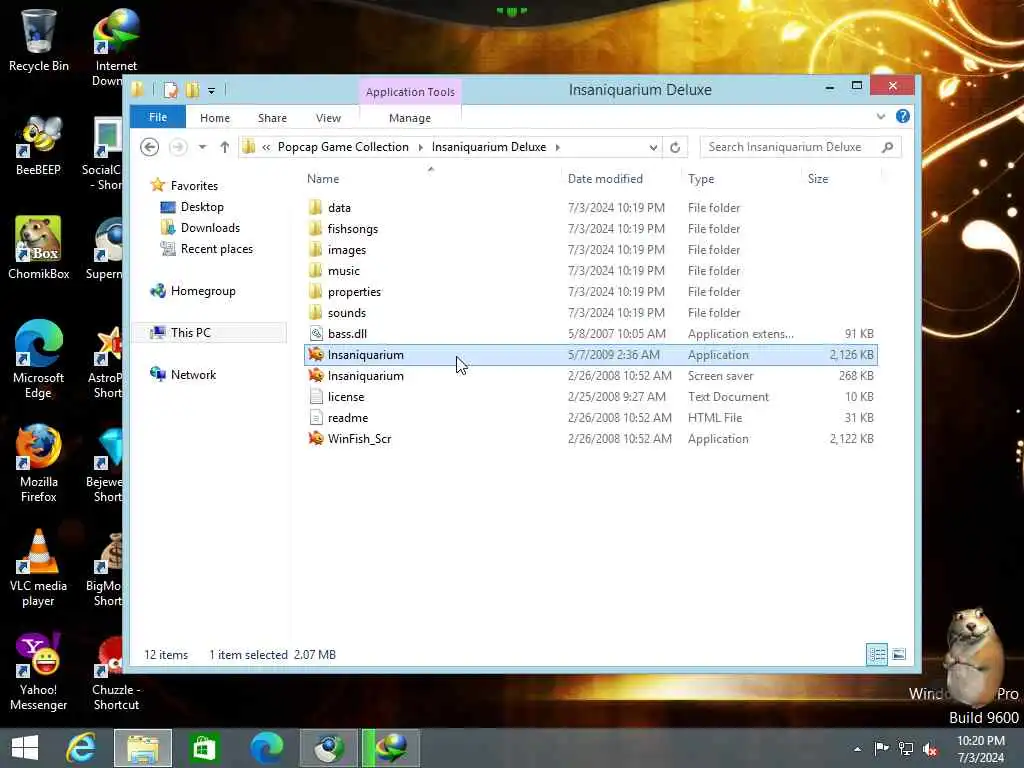The height and width of the screenshot is (768, 1024).
Task: Click the New folder quick access icon
Action: point(192,89)
